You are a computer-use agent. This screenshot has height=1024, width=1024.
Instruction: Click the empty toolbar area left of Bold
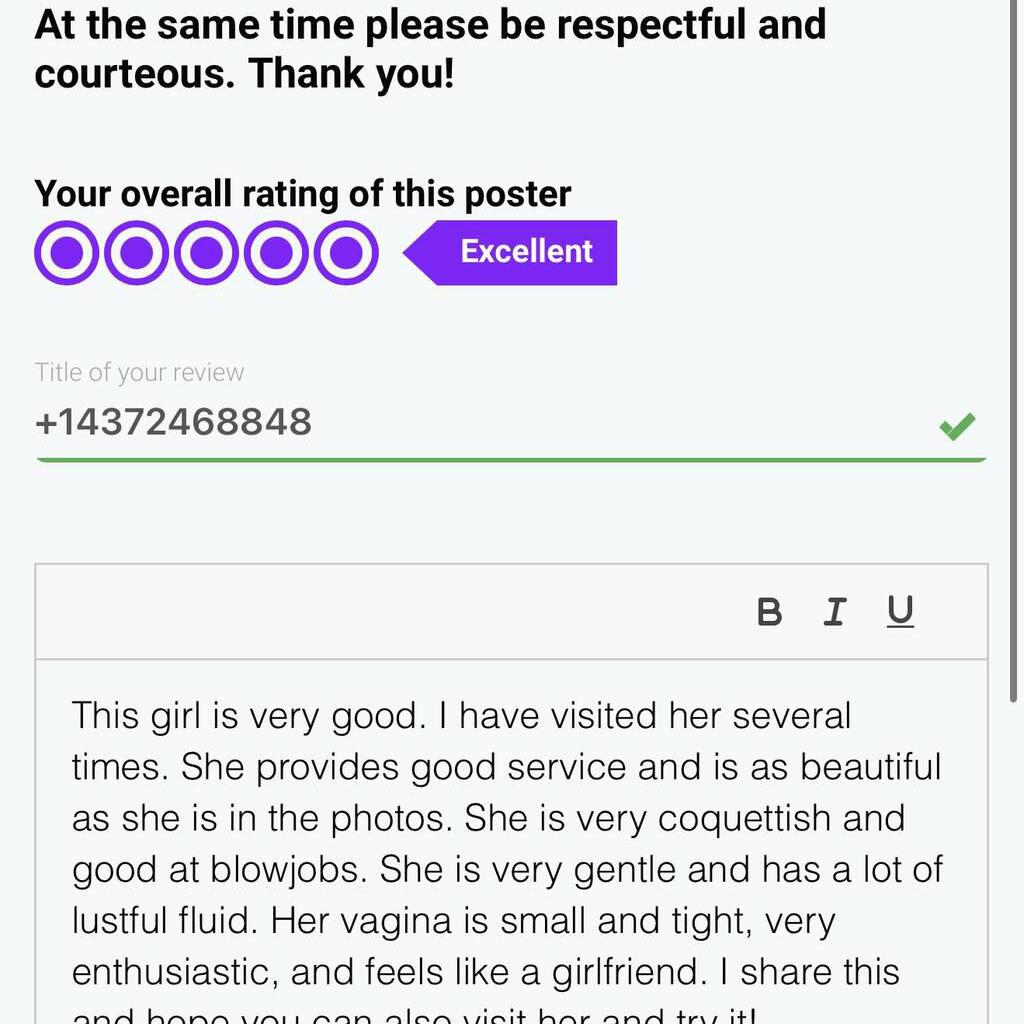[x=380, y=612]
